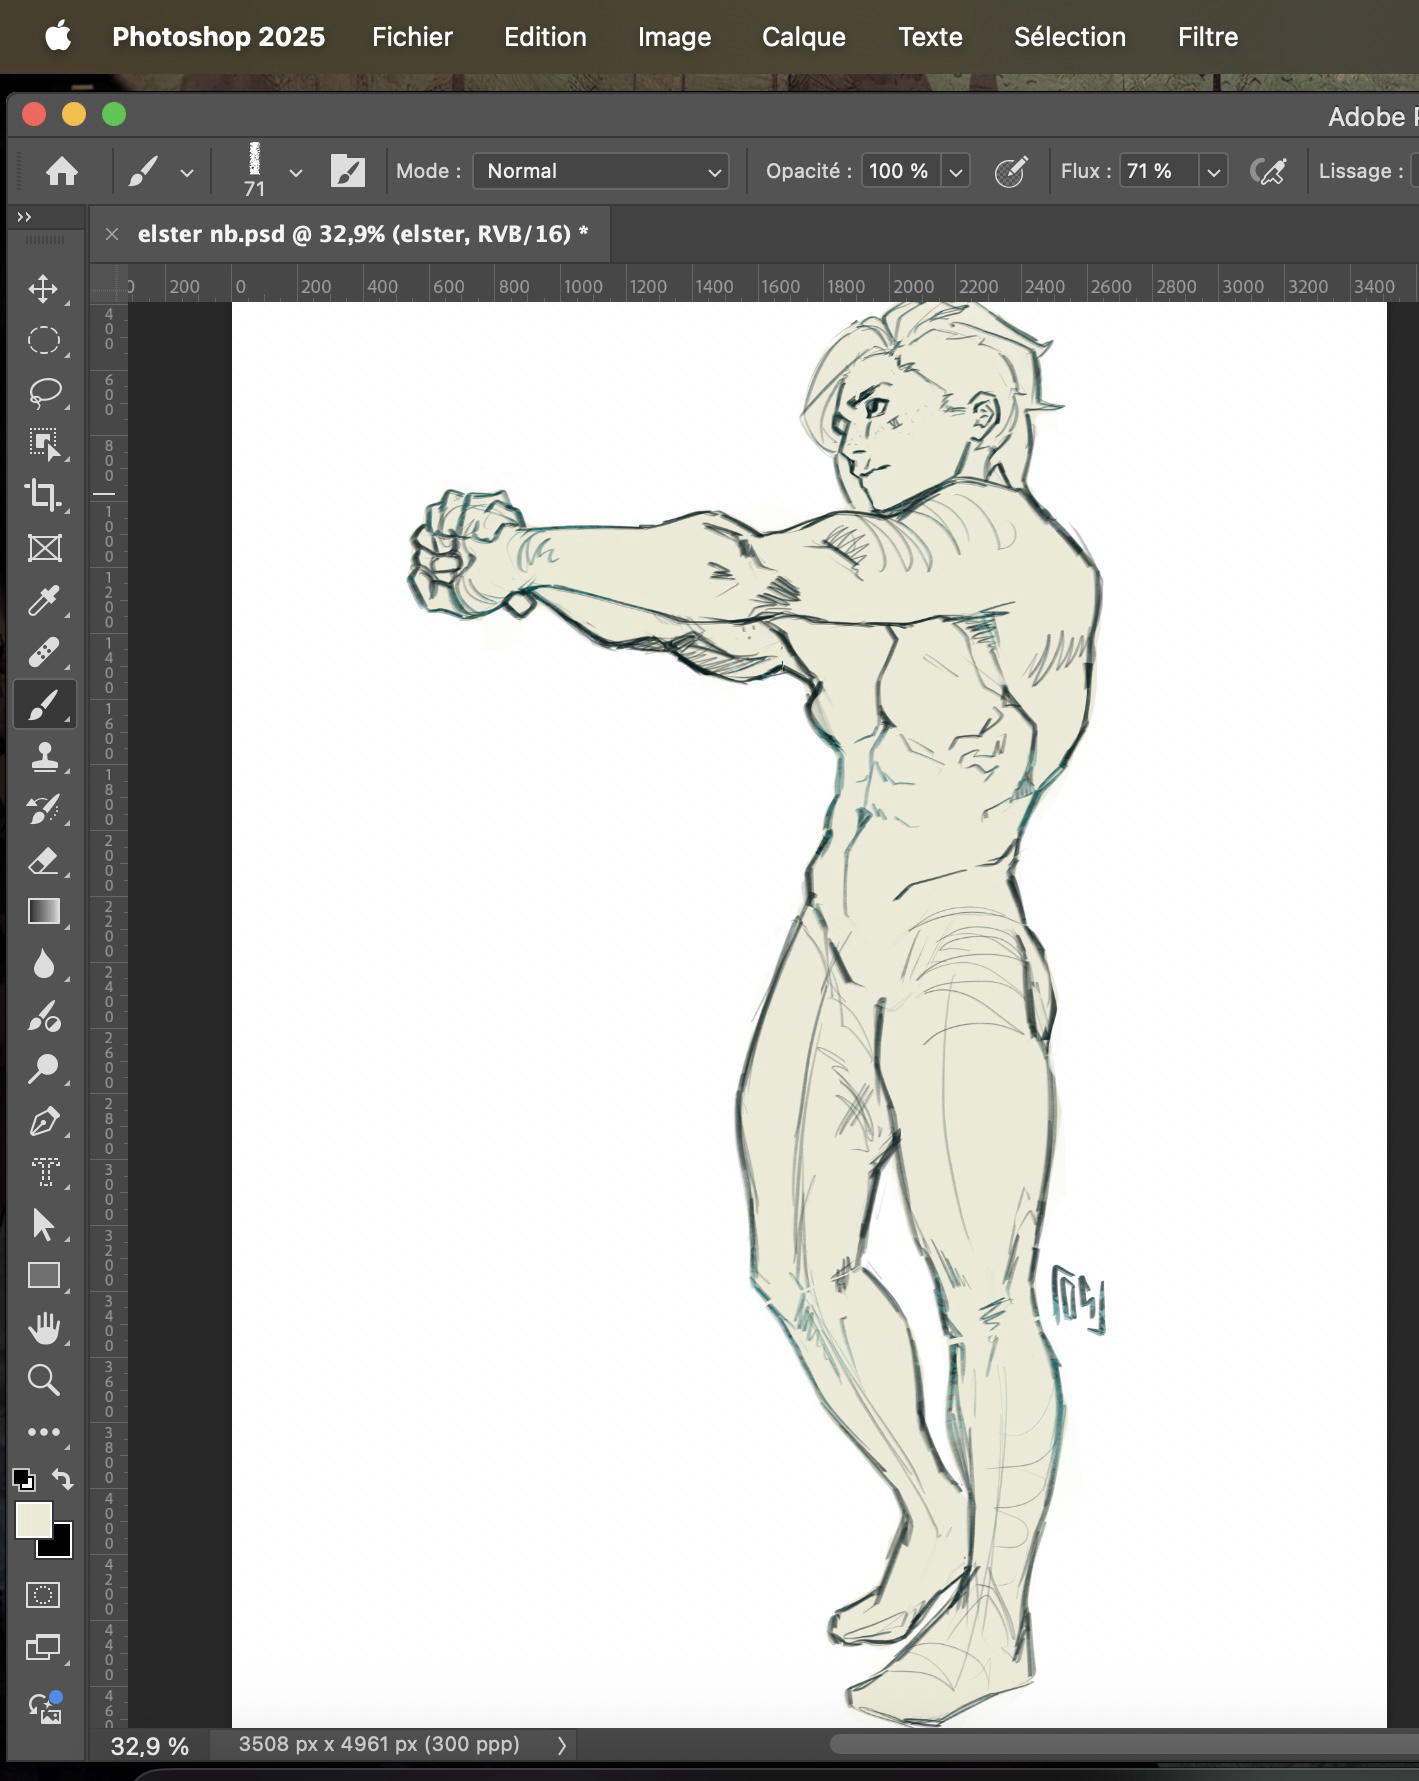Toggle Quick Mask mode
The height and width of the screenshot is (1781, 1419).
(43, 1595)
